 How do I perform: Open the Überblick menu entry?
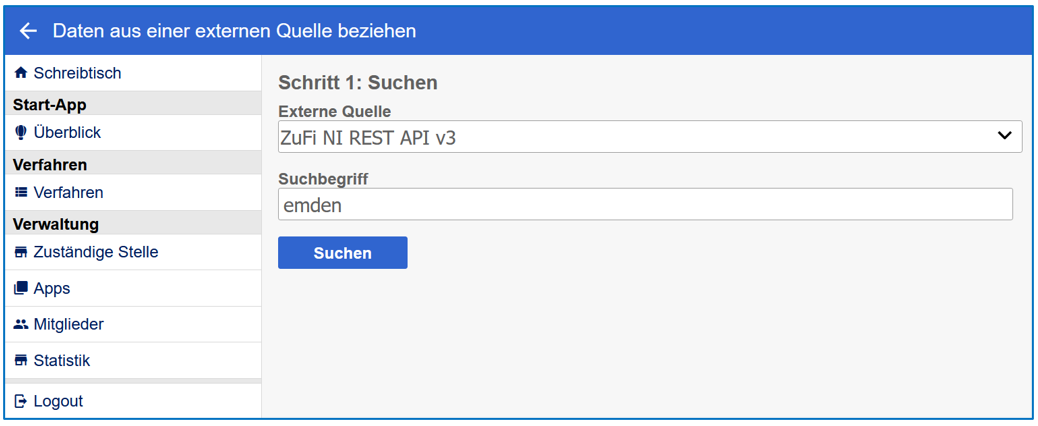(67, 132)
